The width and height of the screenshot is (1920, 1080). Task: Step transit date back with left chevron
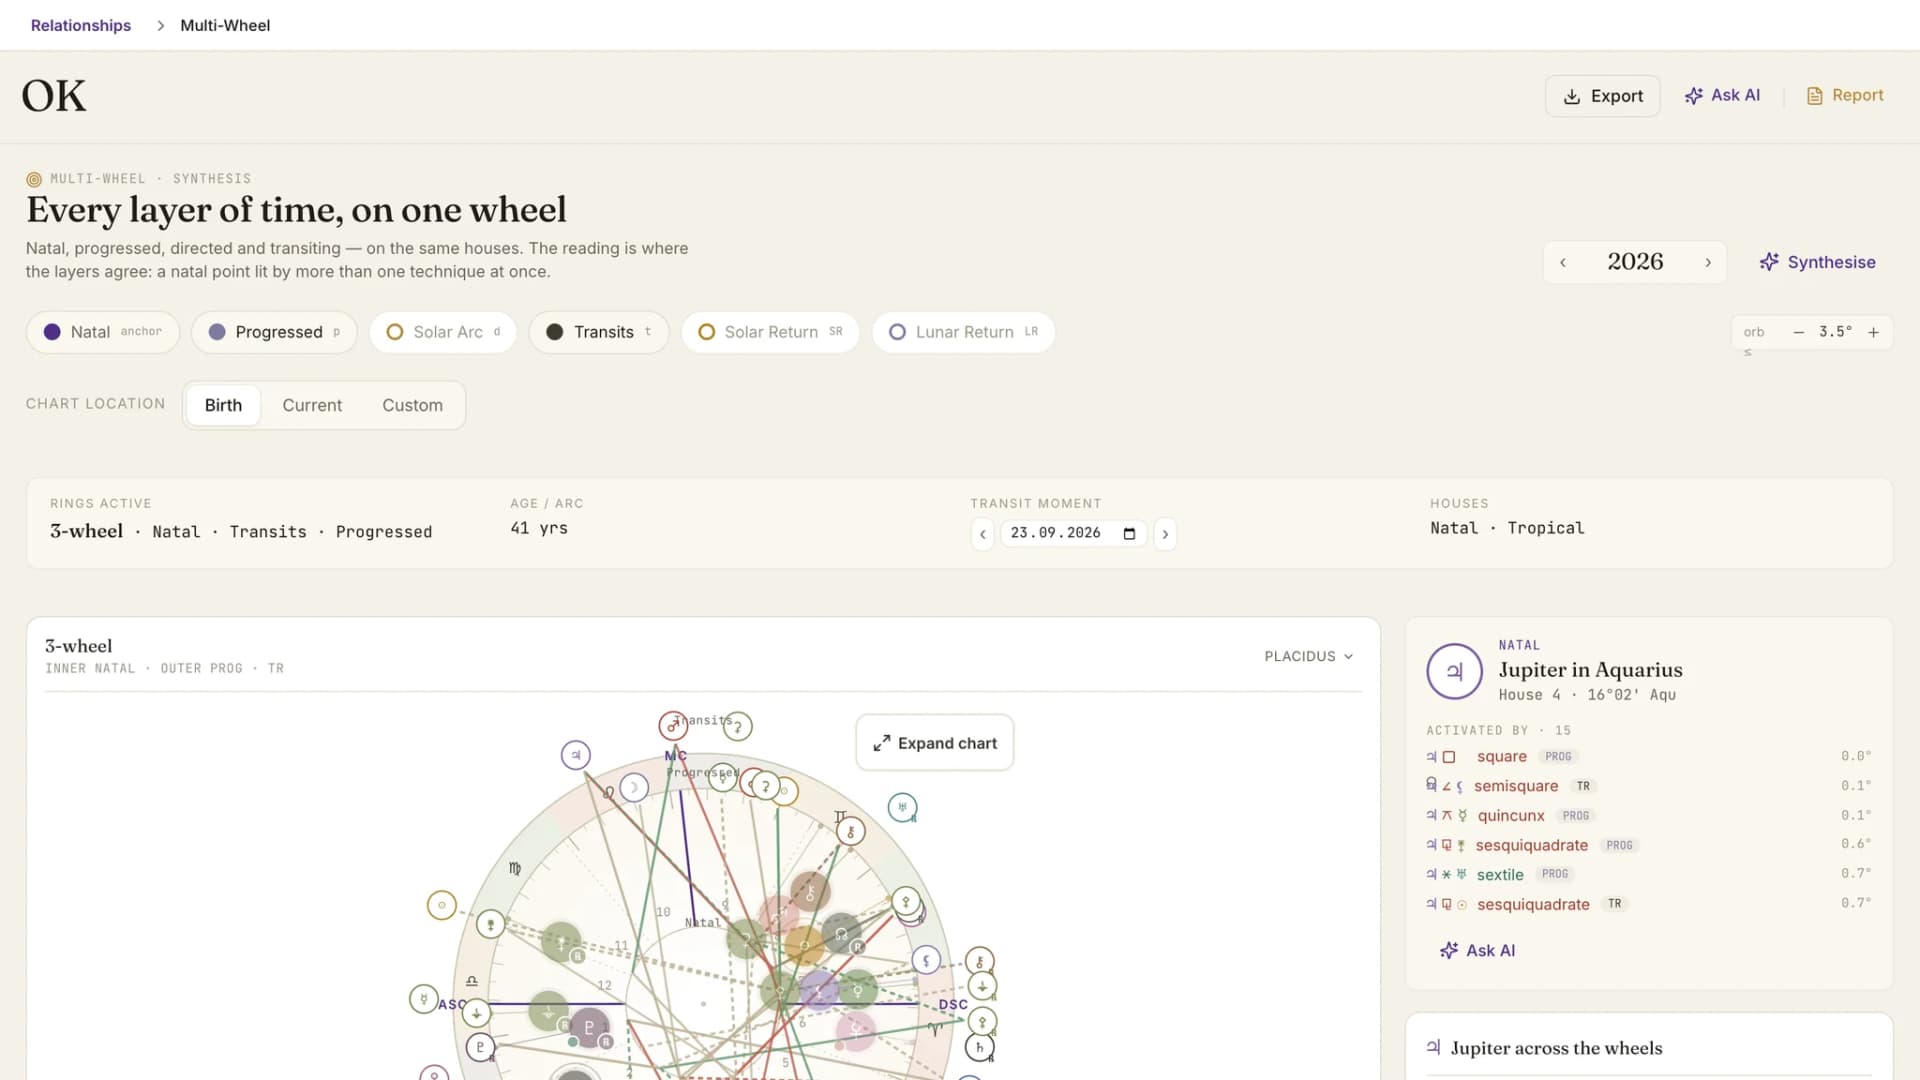click(x=983, y=534)
